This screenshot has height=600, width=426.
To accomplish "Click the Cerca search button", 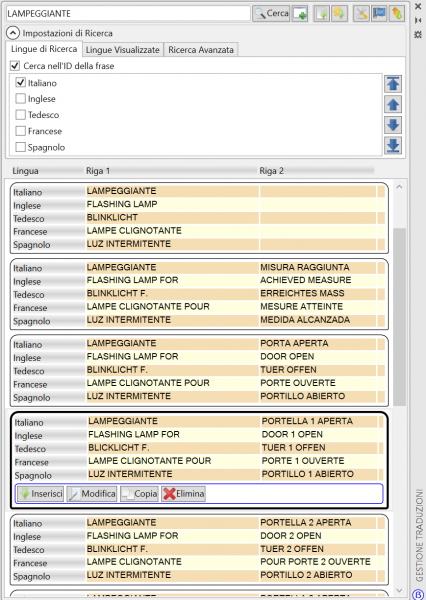I will pyautogui.click(x=271, y=14).
